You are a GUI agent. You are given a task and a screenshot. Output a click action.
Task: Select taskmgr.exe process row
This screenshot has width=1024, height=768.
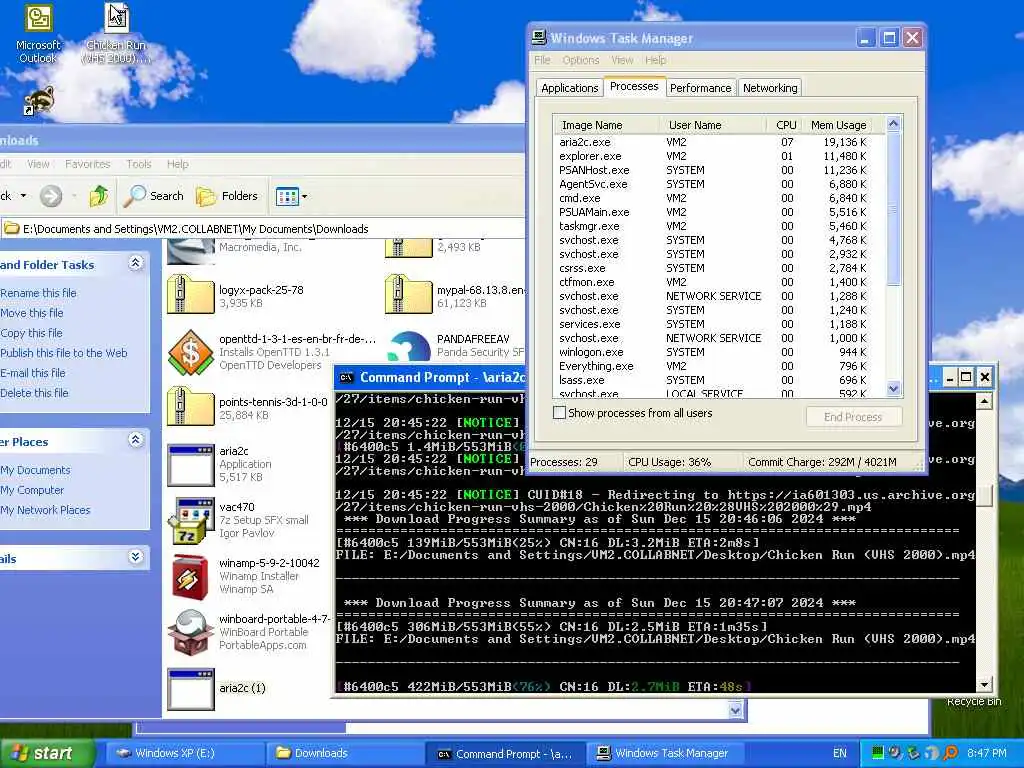[x=718, y=226]
